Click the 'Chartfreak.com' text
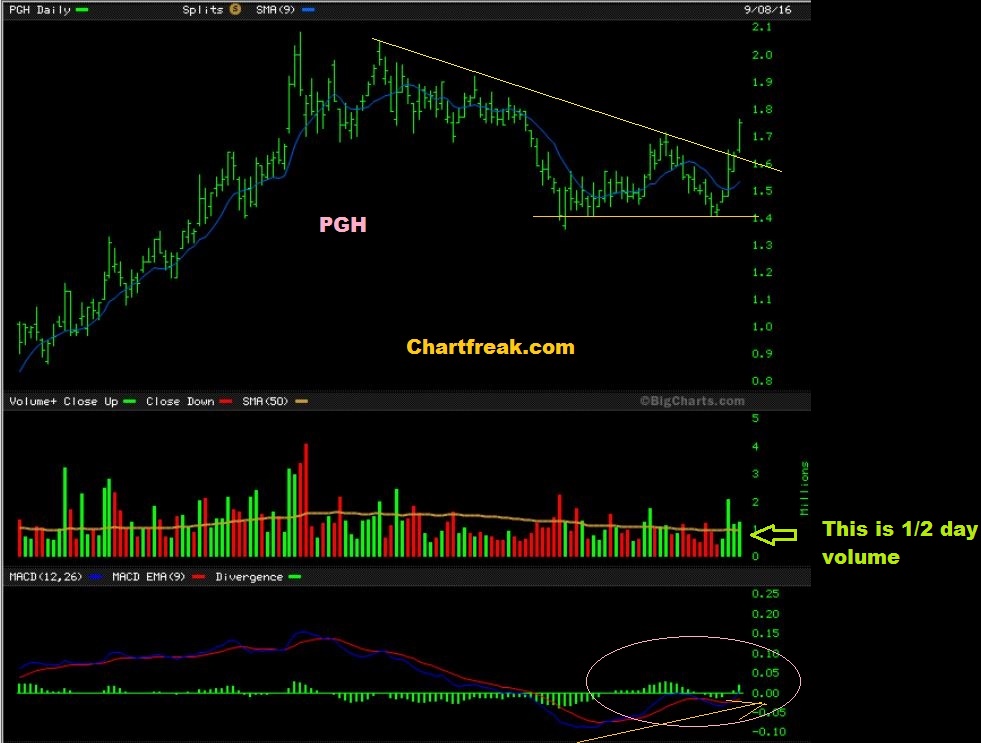 click(x=490, y=347)
